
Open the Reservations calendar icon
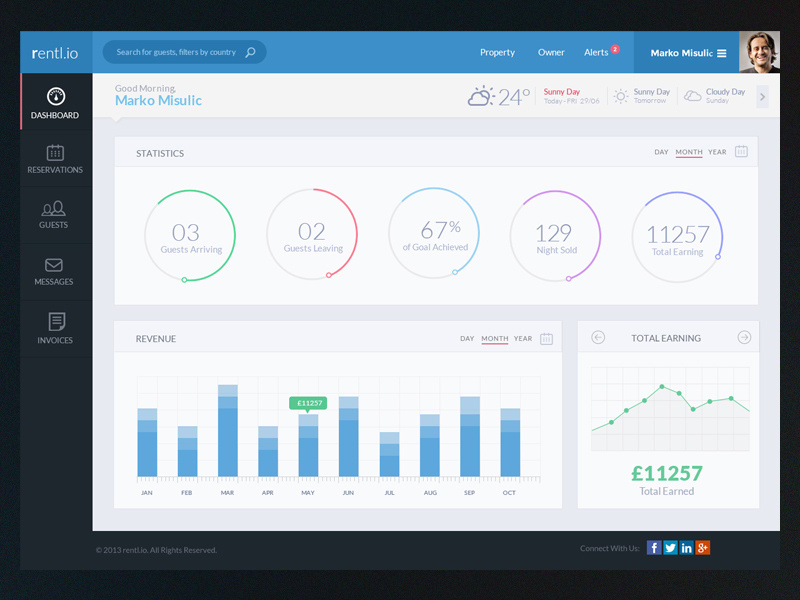(55, 153)
